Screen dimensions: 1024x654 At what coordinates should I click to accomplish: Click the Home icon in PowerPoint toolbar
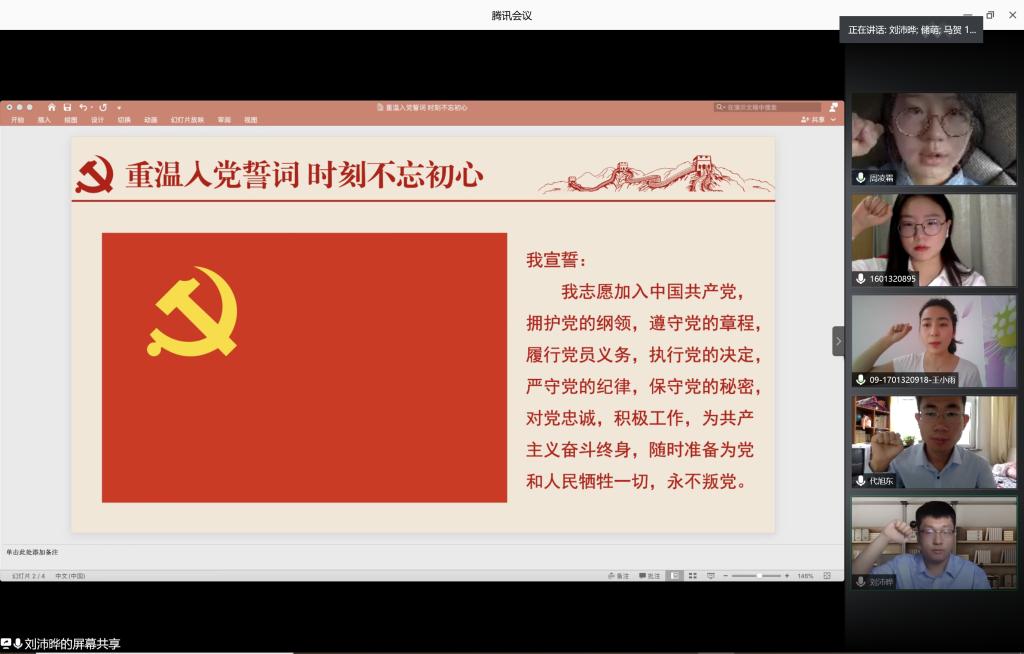[x=52, y=107]
